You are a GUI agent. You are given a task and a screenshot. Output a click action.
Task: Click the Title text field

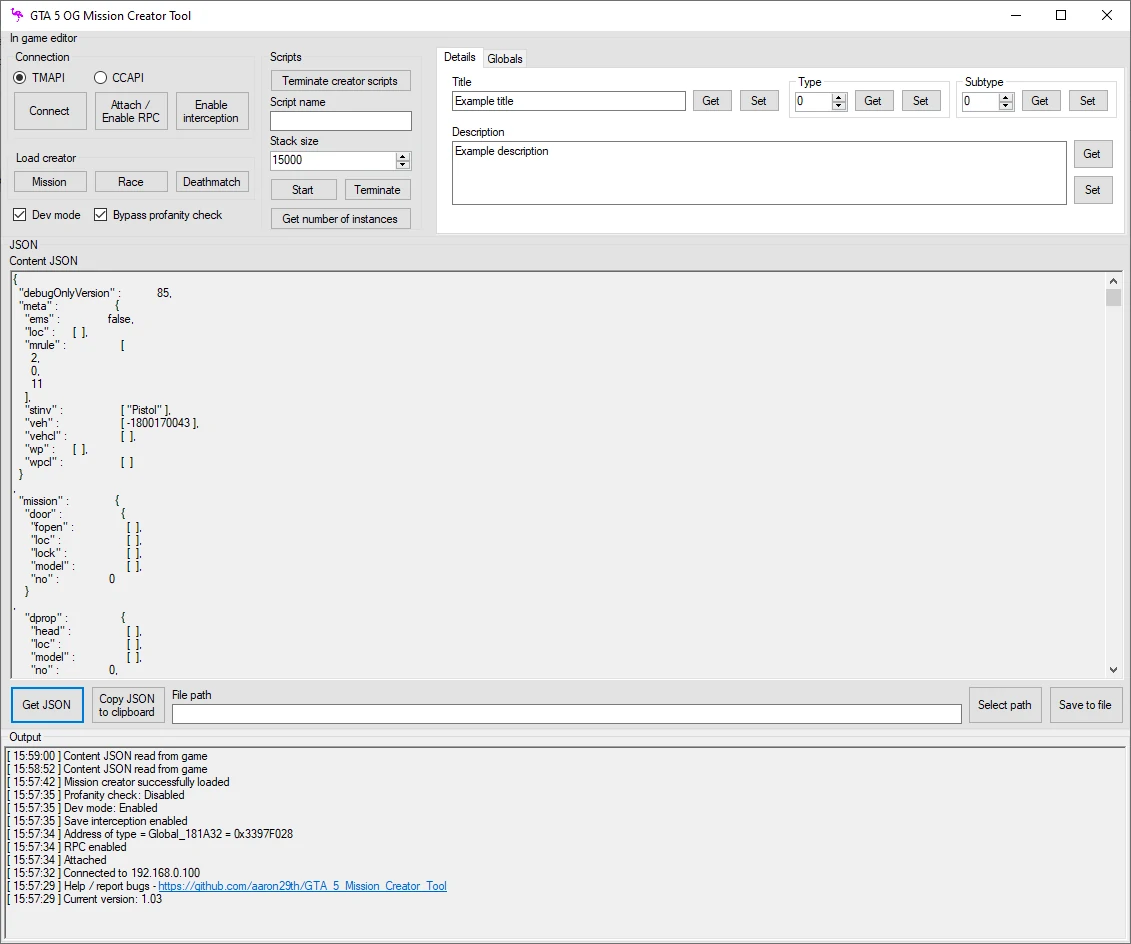[x=569, y=101]
